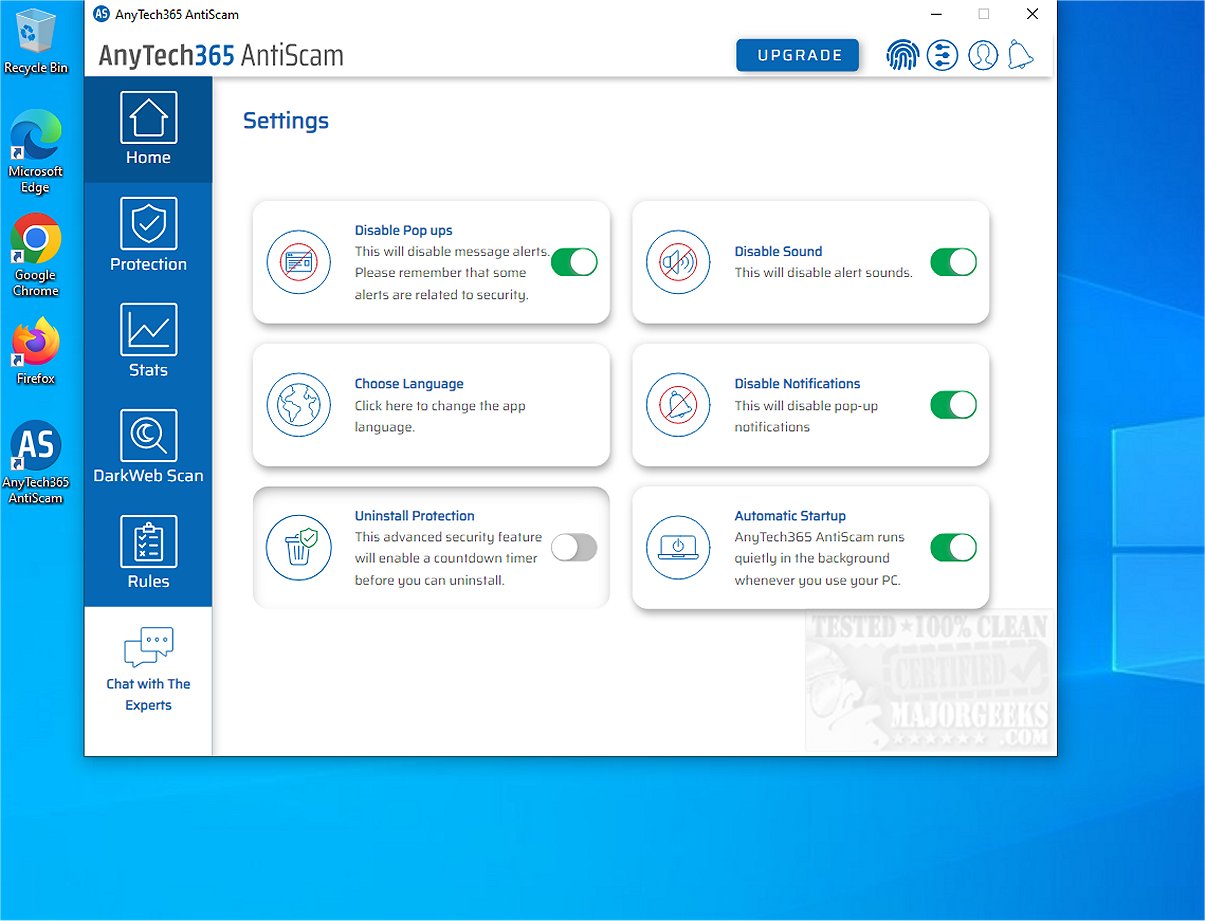The width and height of the screenshot is (1205, 921).
Task: Click 'Click here to change the app language.' text
Action: (440, 417)
